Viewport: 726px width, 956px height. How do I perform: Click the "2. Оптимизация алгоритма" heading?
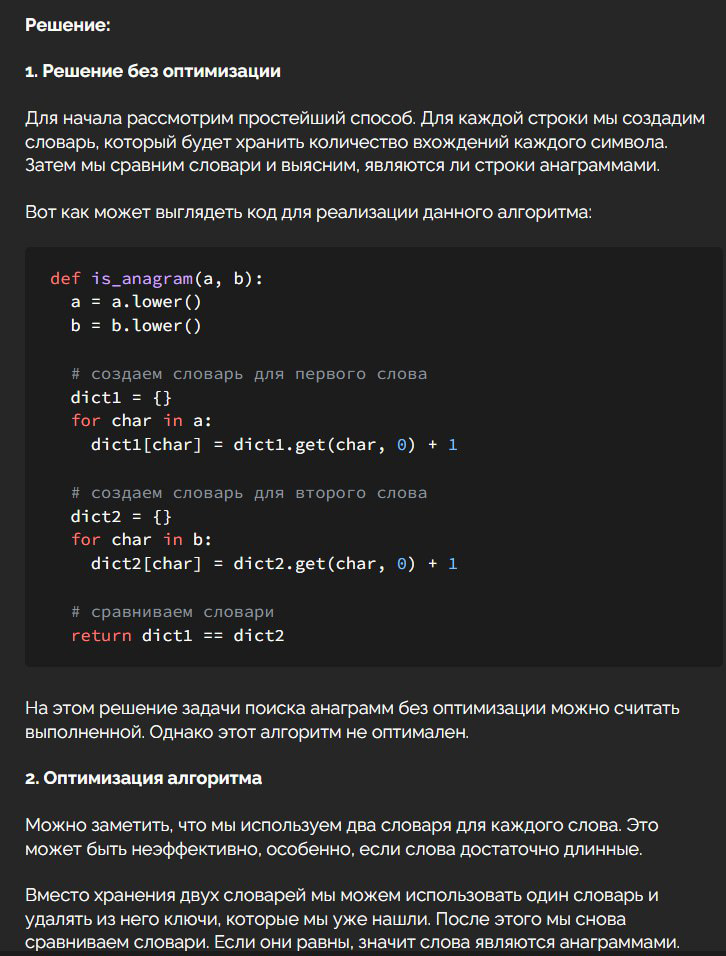coord(143,778)
